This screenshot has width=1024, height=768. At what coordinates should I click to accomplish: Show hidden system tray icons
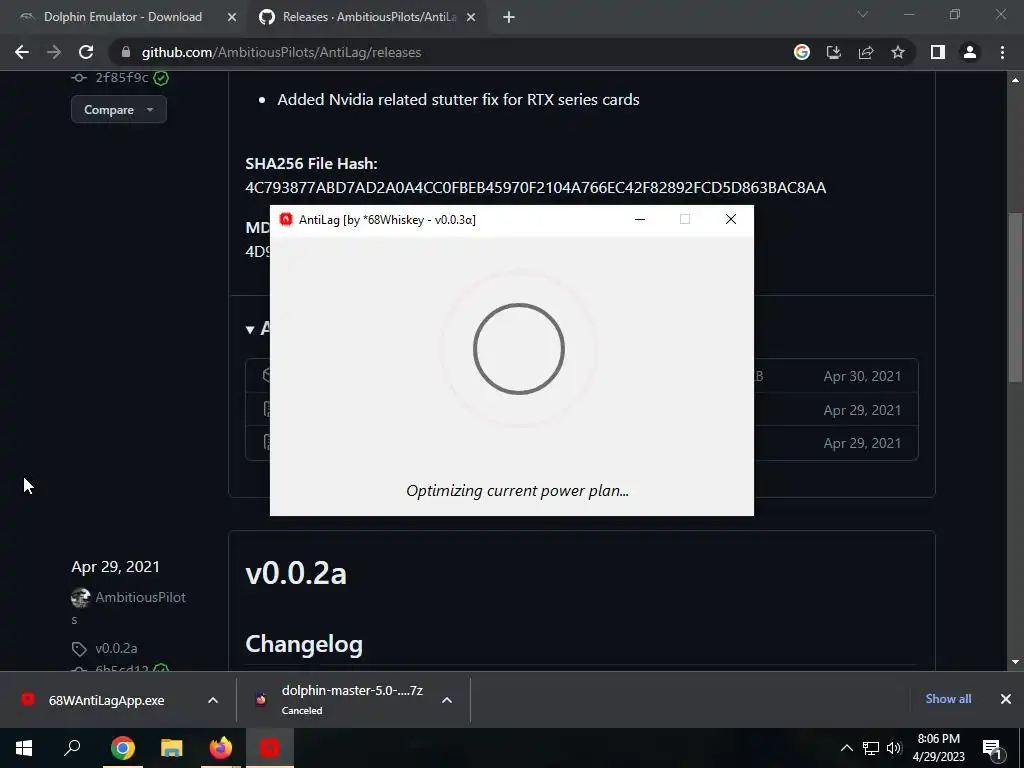pyautogui.click(x=846, y=748)
